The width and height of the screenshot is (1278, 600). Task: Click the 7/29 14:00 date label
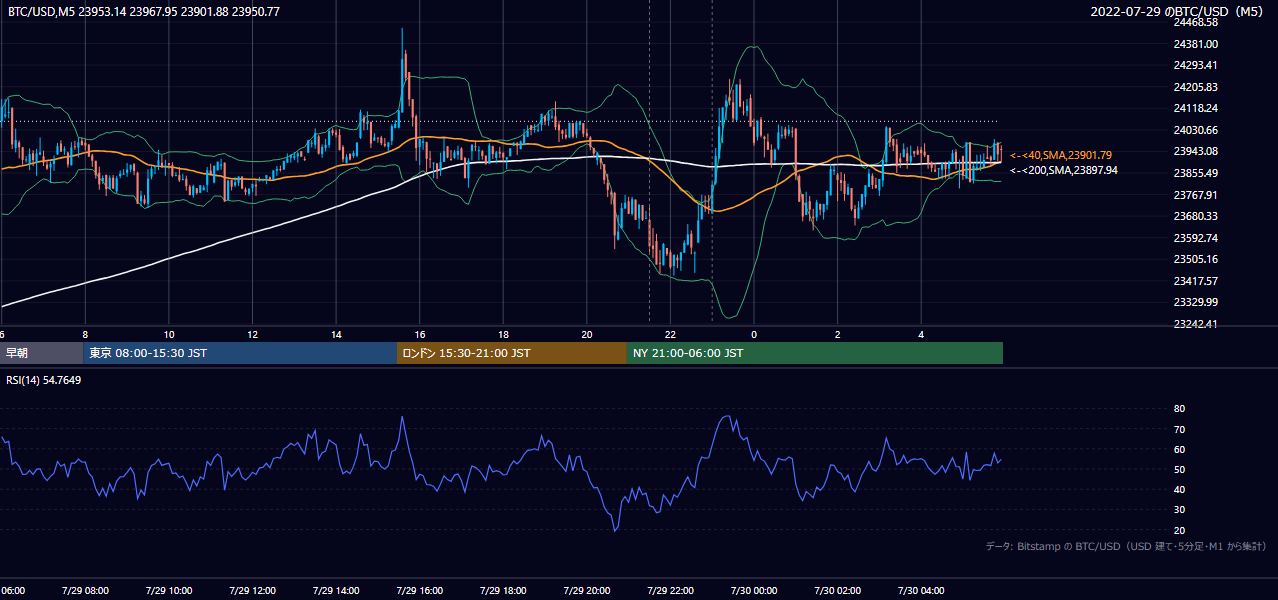336,591
